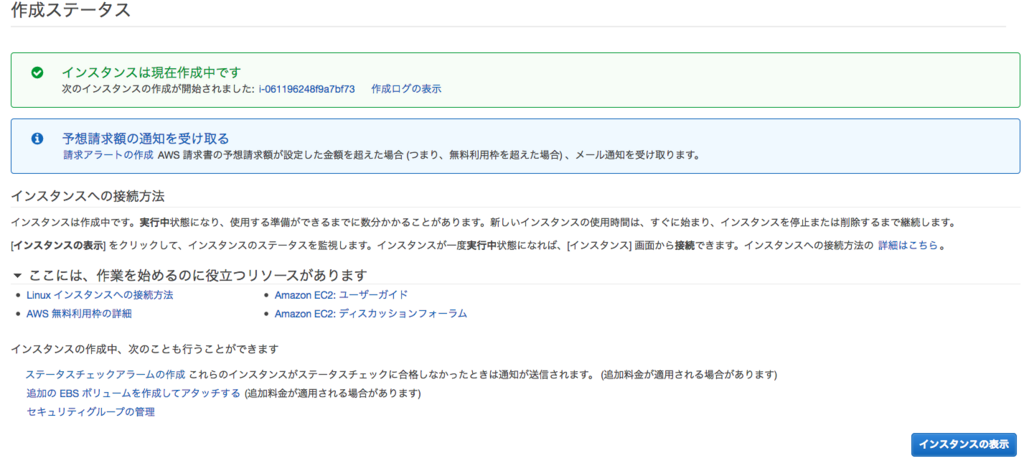Viewport: 1024px width, 461px height.
Task: Click the green success checkmark icon
Action: [x=37, y=72]
